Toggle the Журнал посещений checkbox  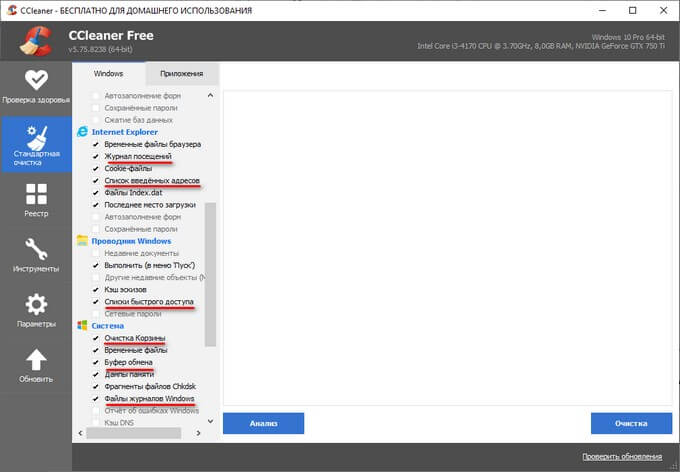coord(96,156)
